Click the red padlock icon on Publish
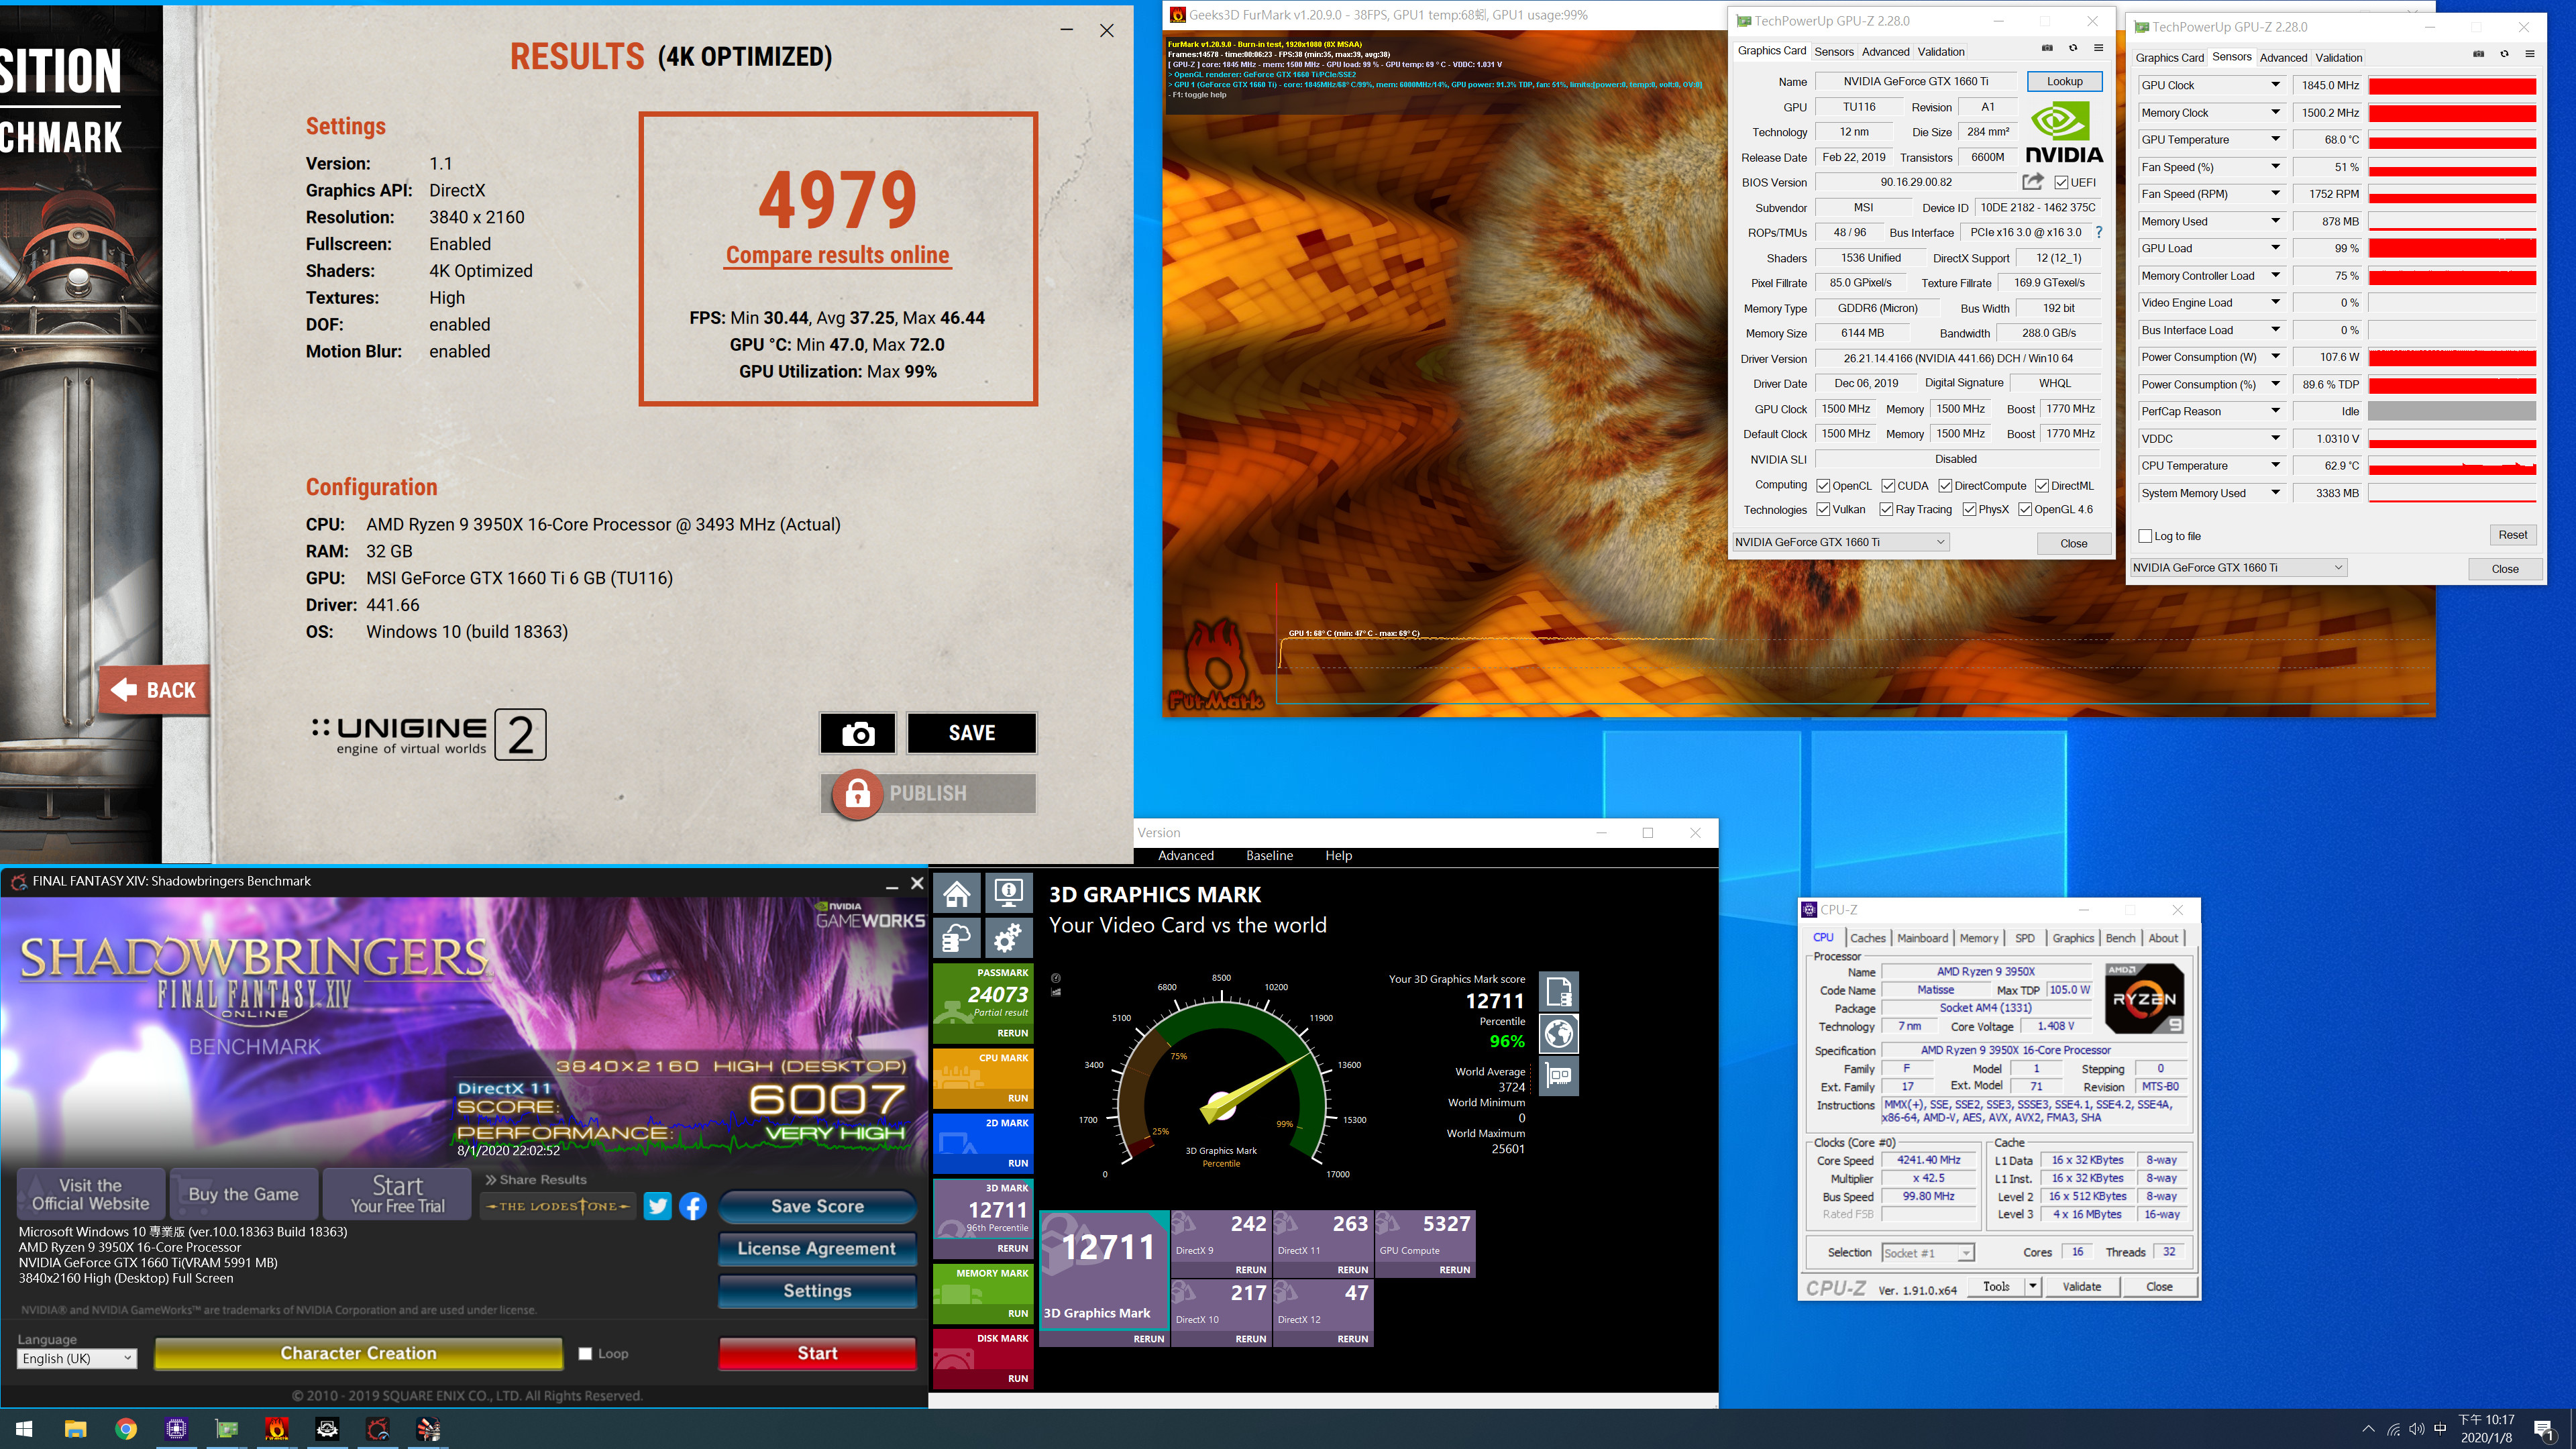2576x1449 pixels. click(857, 794)
